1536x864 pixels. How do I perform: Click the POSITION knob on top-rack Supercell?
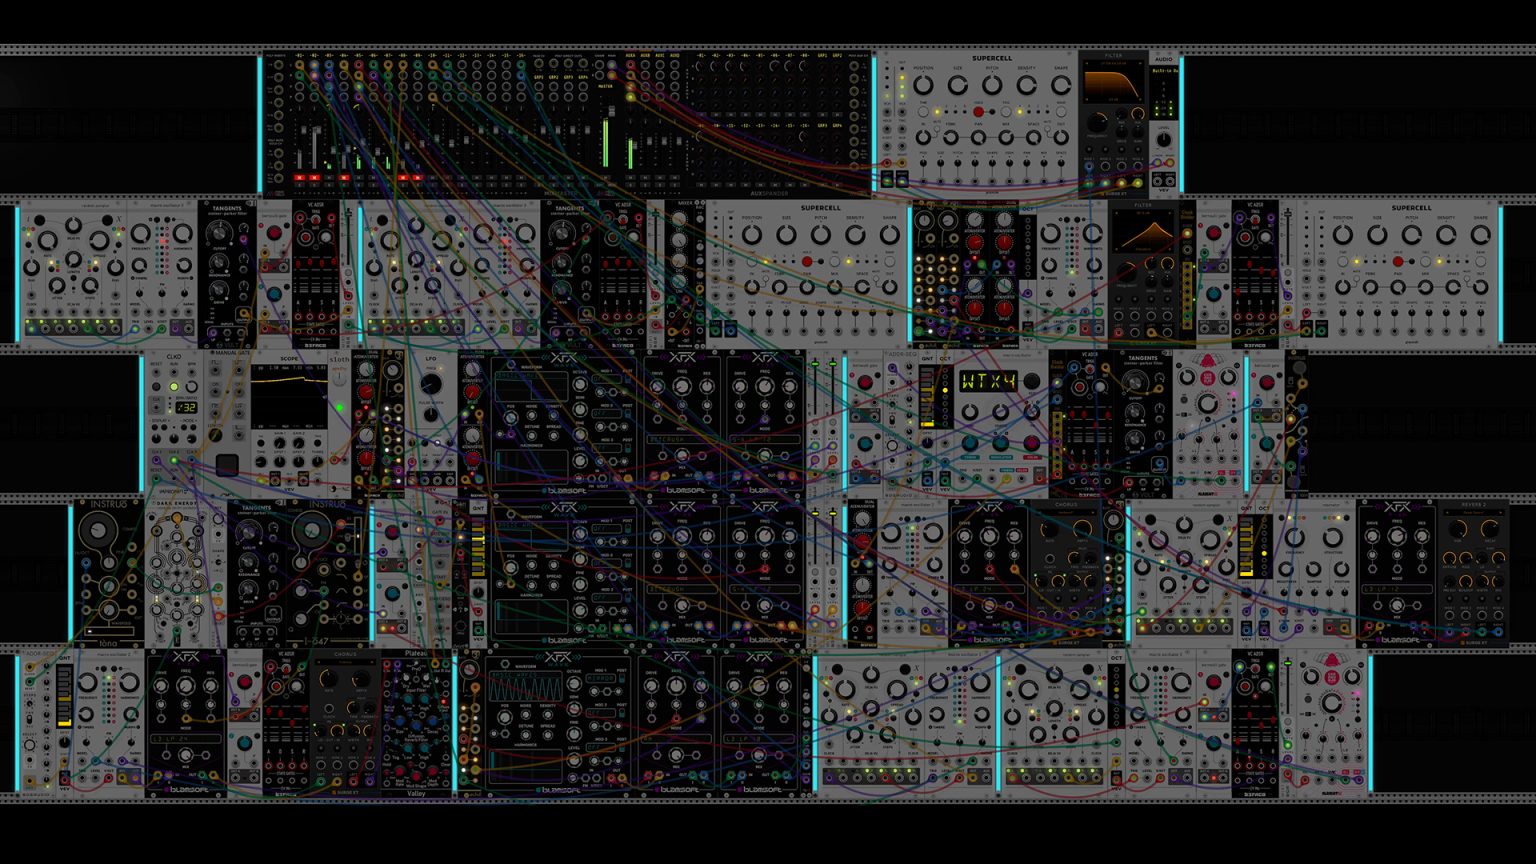pos(923,85)
